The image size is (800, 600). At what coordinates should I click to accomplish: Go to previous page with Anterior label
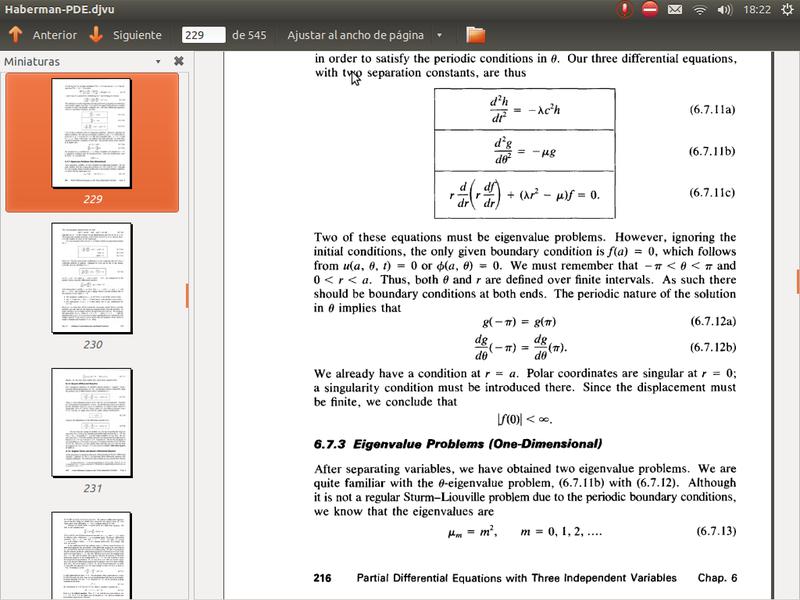(54, 35)
